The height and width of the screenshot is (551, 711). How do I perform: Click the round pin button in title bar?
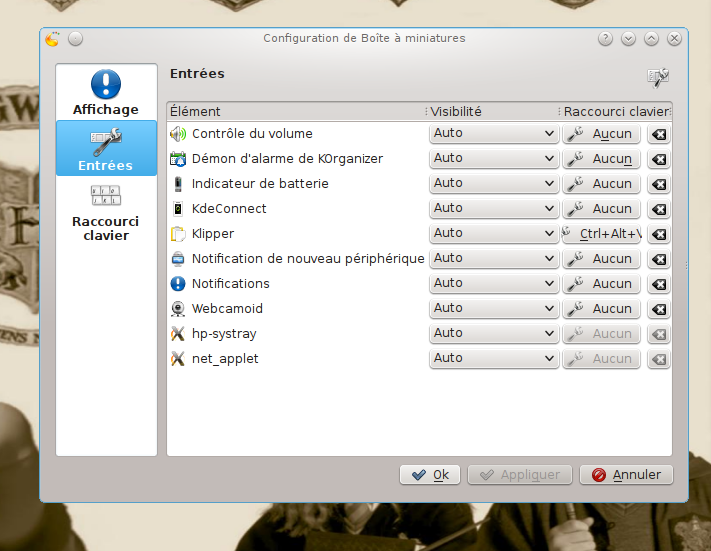(x=76, y=39)
